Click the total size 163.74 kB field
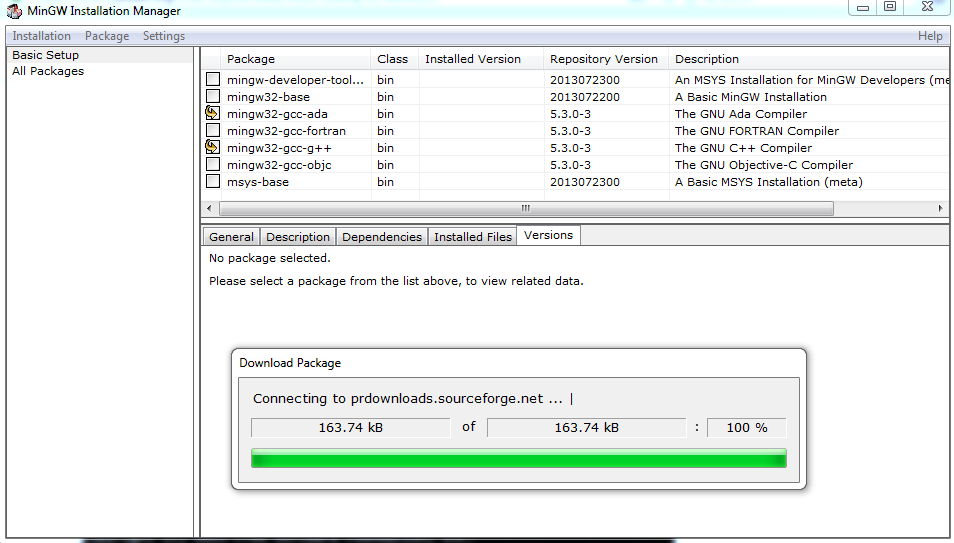The height and width of the screenshot is (543, 954). (x=587, y=427)
